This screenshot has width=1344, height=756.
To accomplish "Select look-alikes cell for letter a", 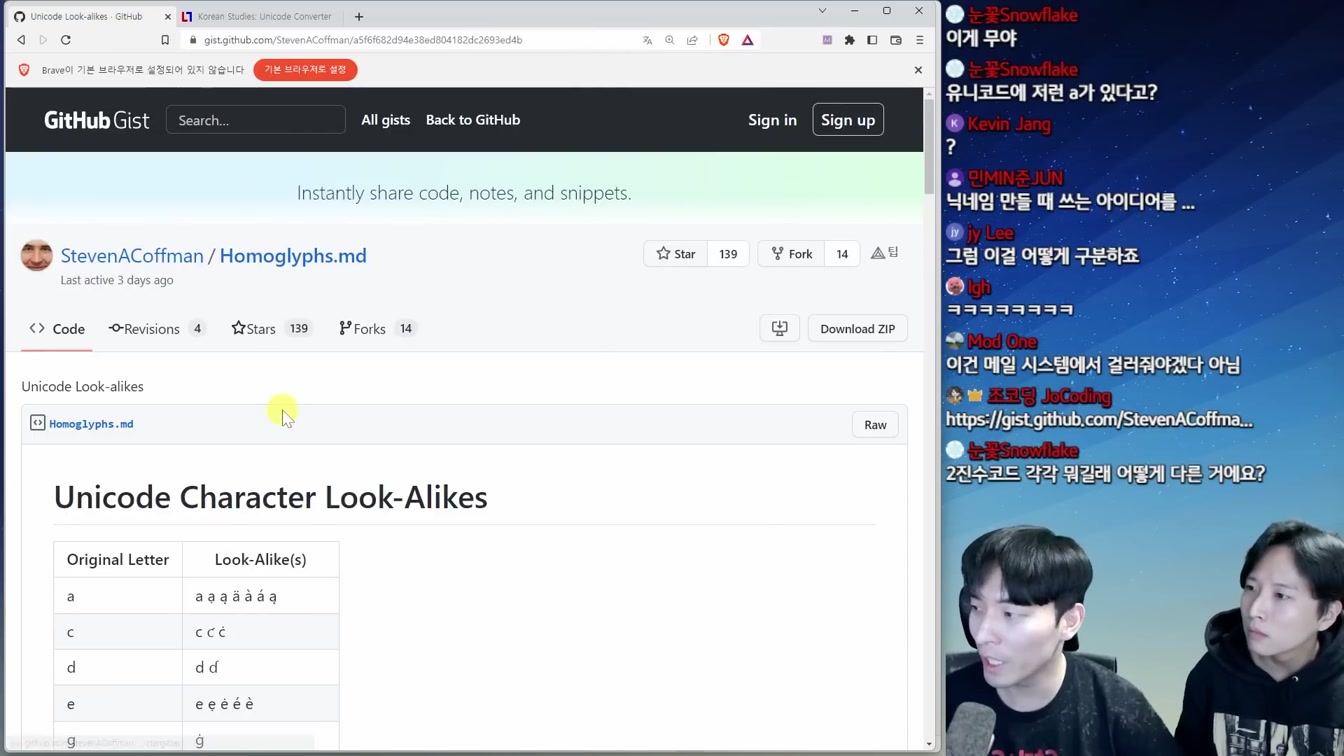I will [x=261, y=596].
